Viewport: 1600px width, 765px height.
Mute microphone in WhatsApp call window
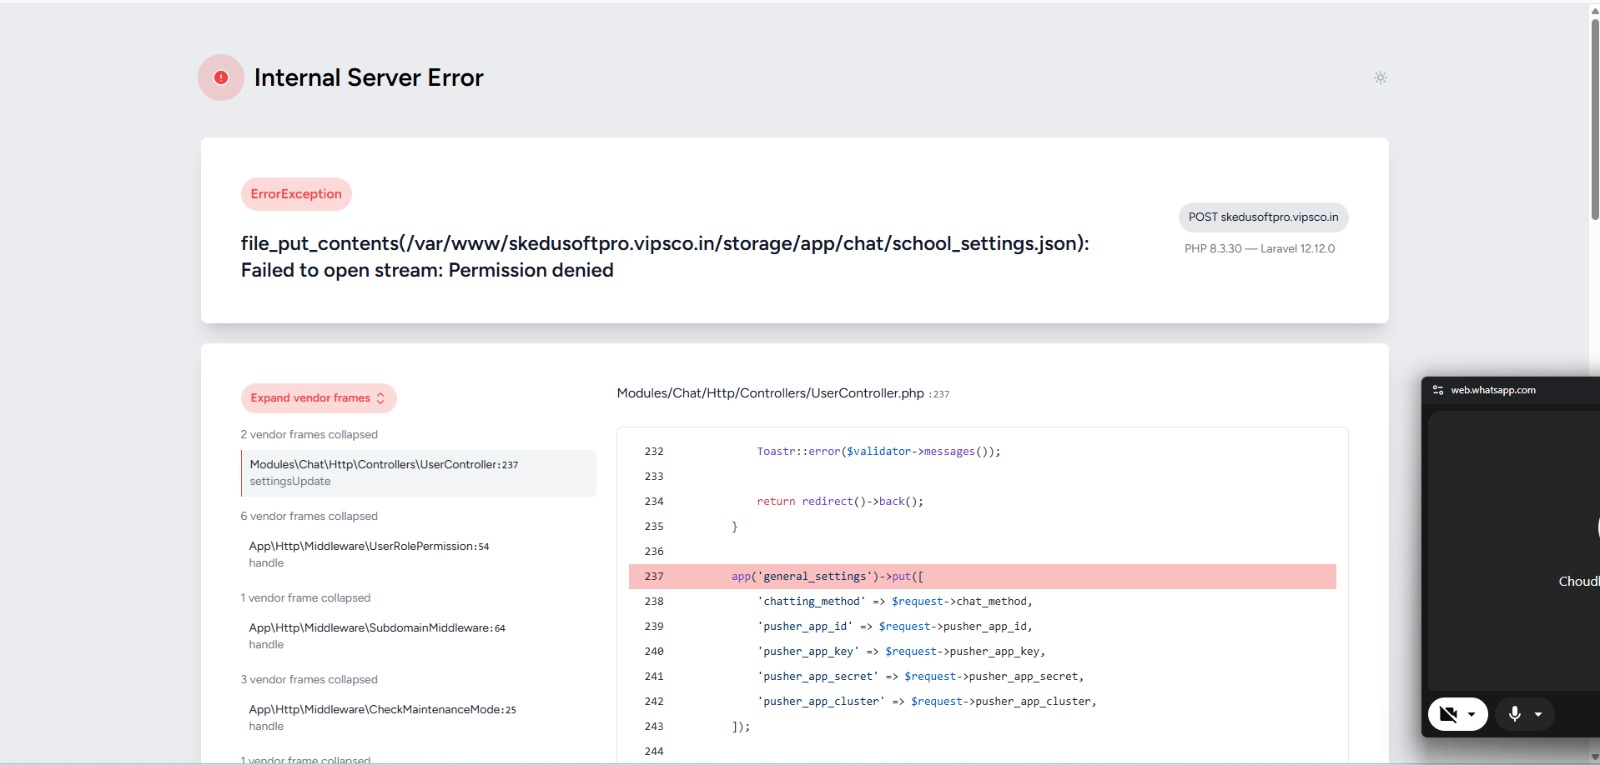point(1514,714)
